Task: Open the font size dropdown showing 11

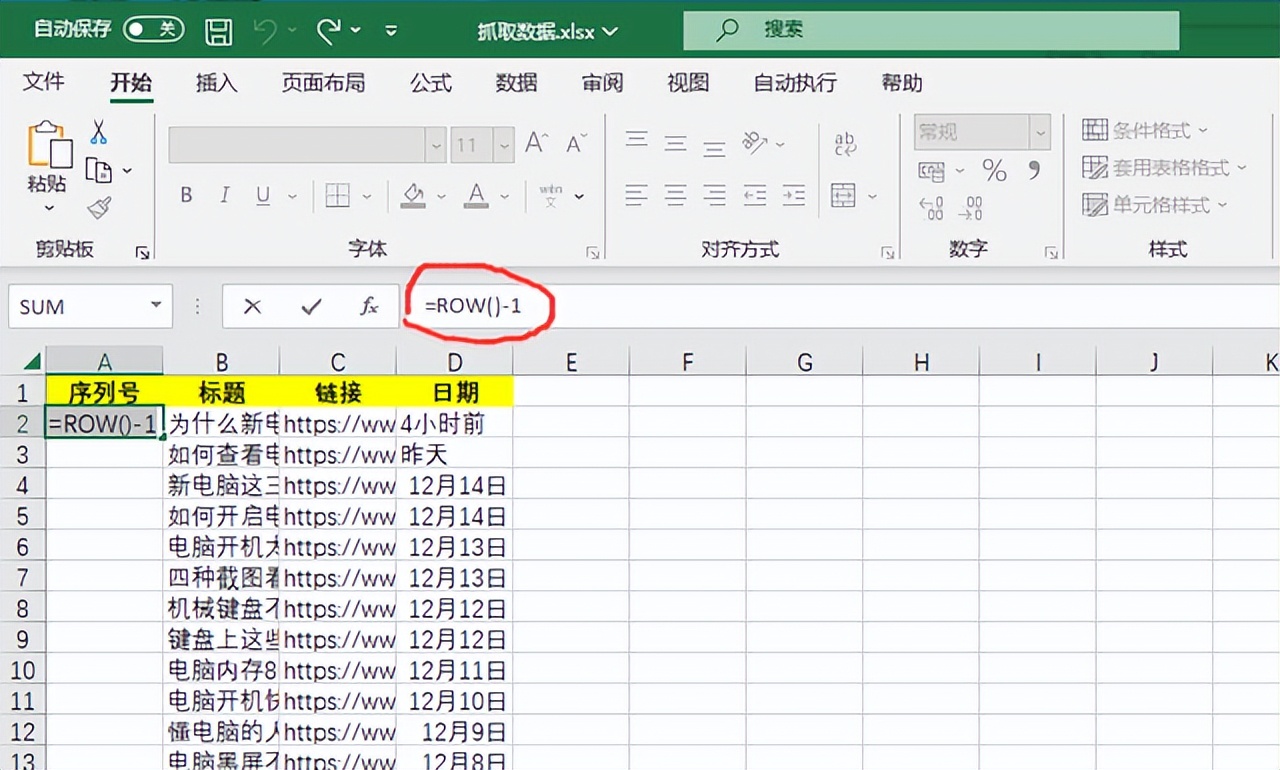Action: pyautogui.click(x=504, y=145)
